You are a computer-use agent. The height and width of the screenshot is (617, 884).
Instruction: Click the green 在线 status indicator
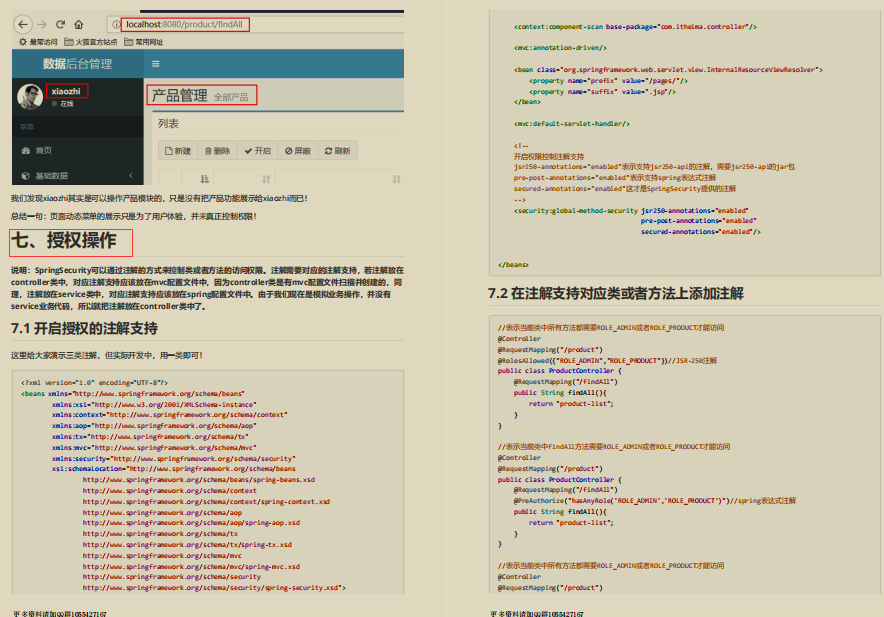pos(63,104)
